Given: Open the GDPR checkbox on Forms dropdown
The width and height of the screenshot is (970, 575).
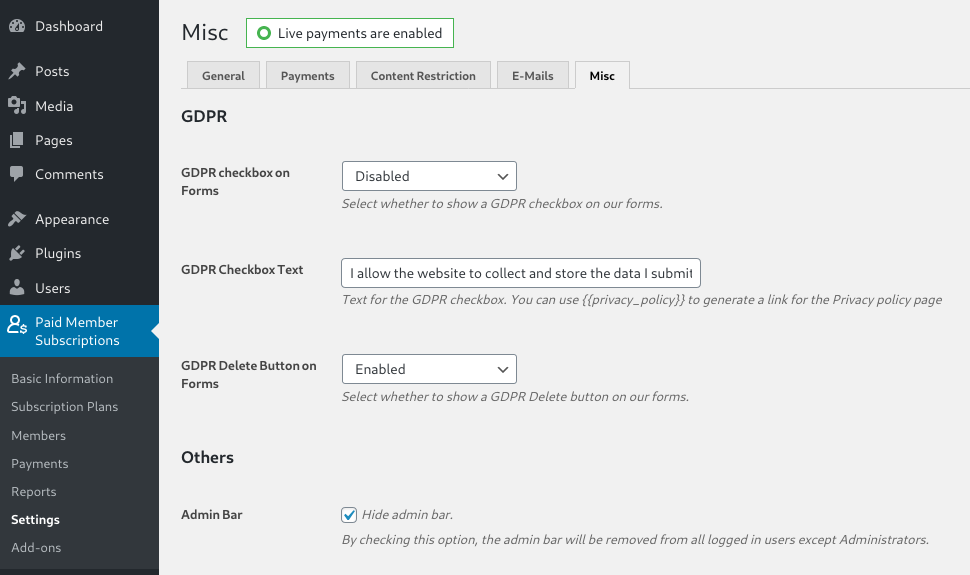Looking at the screenshot, I should coord(429,176).
